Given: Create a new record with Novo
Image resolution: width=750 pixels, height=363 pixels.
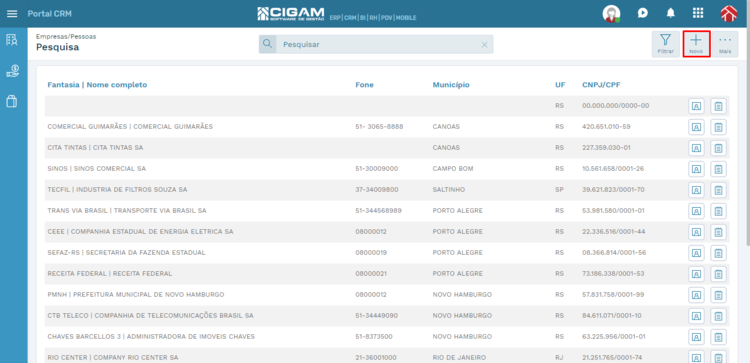Looking at the screenshot, I should tap(696, 44).
